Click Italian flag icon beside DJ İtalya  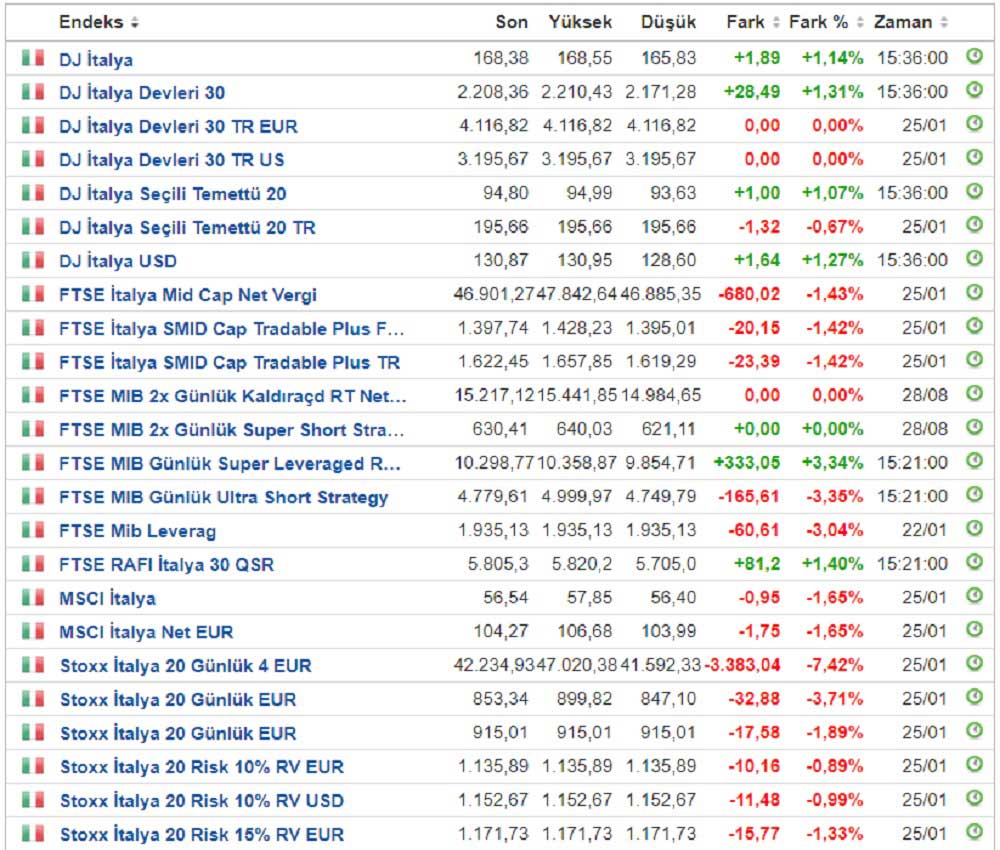coord(33,58)
